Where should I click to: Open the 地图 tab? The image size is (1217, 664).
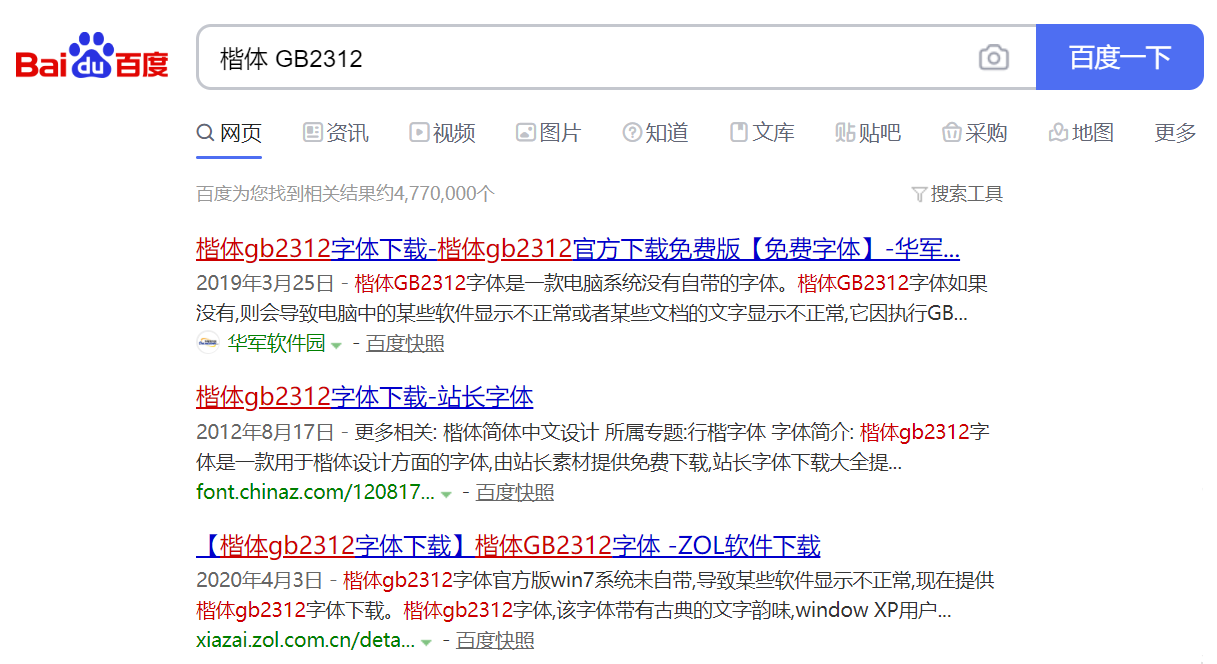click(x=1081, y=132)
